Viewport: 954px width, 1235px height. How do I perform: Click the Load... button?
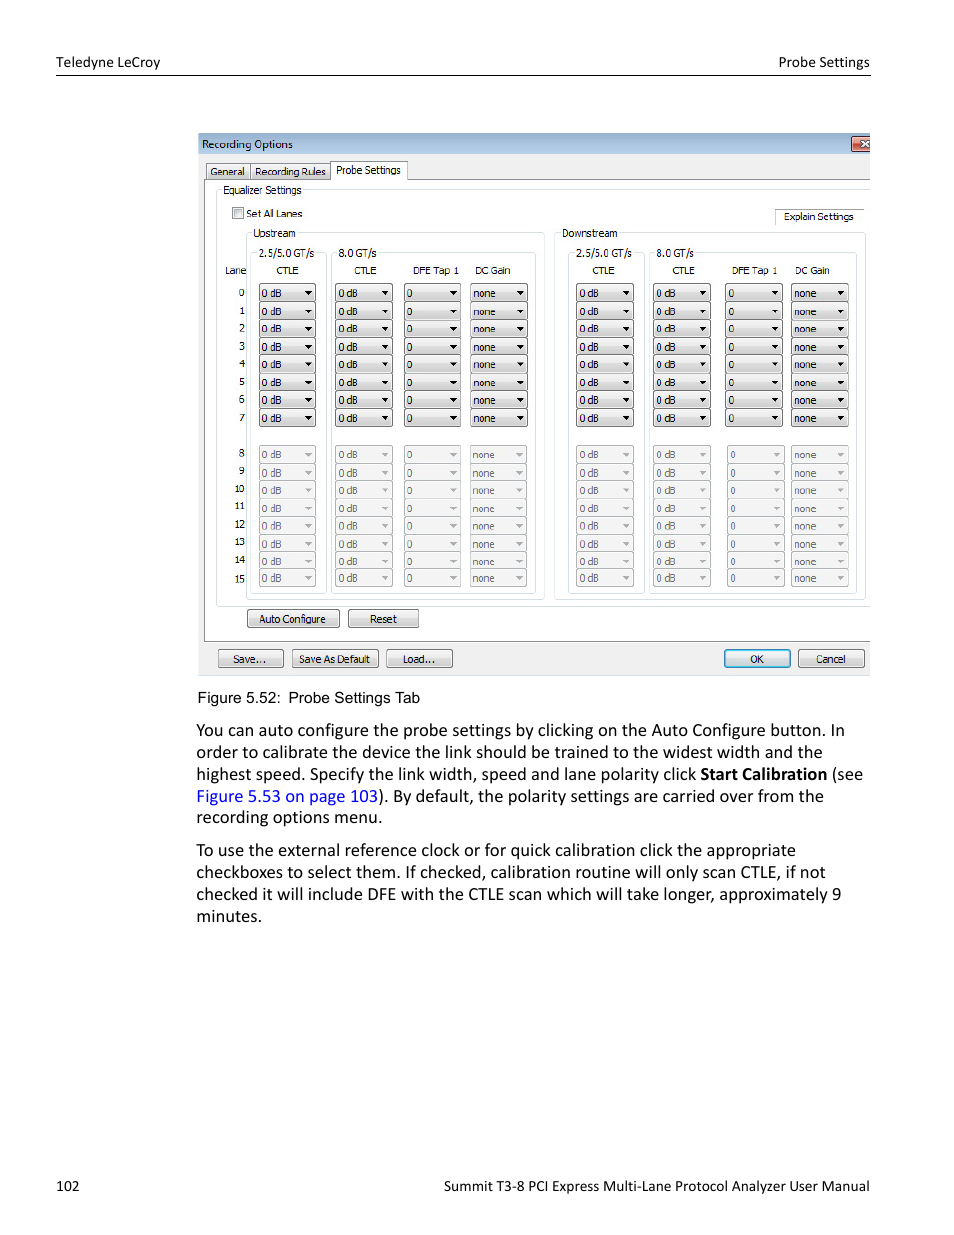(418, 659)
